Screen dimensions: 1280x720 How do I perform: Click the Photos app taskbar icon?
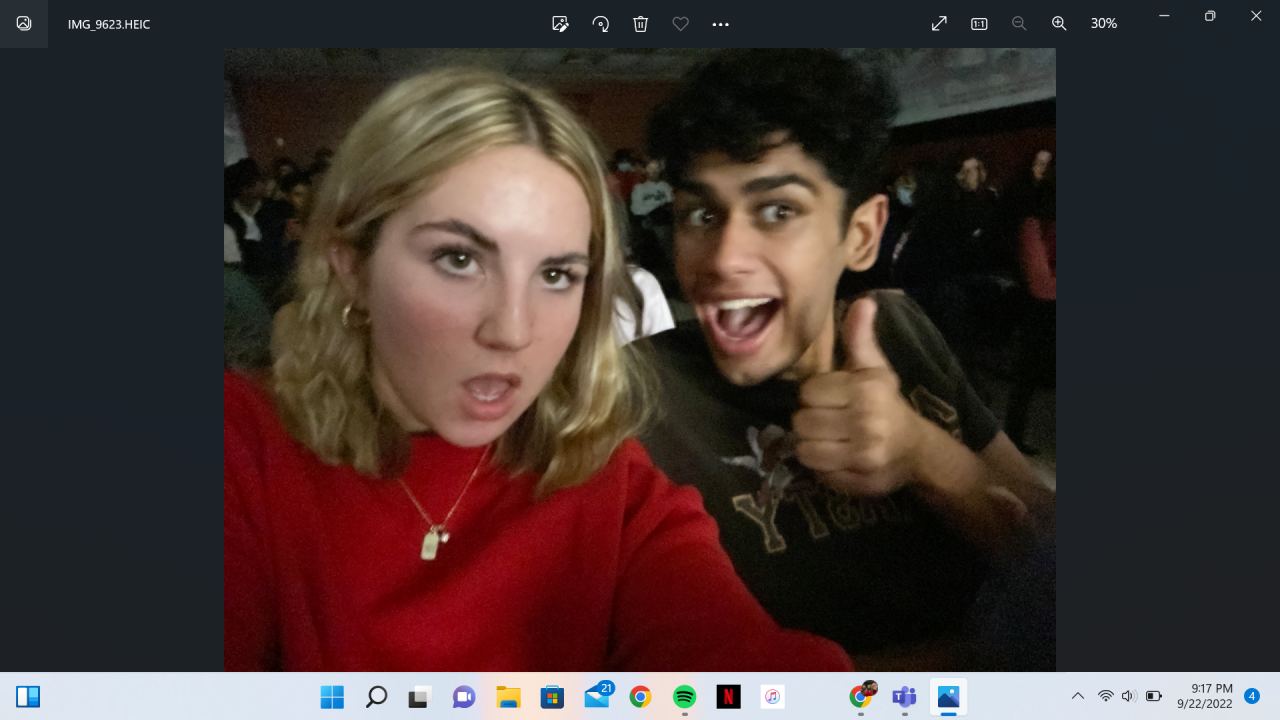(x=948, y=697)
